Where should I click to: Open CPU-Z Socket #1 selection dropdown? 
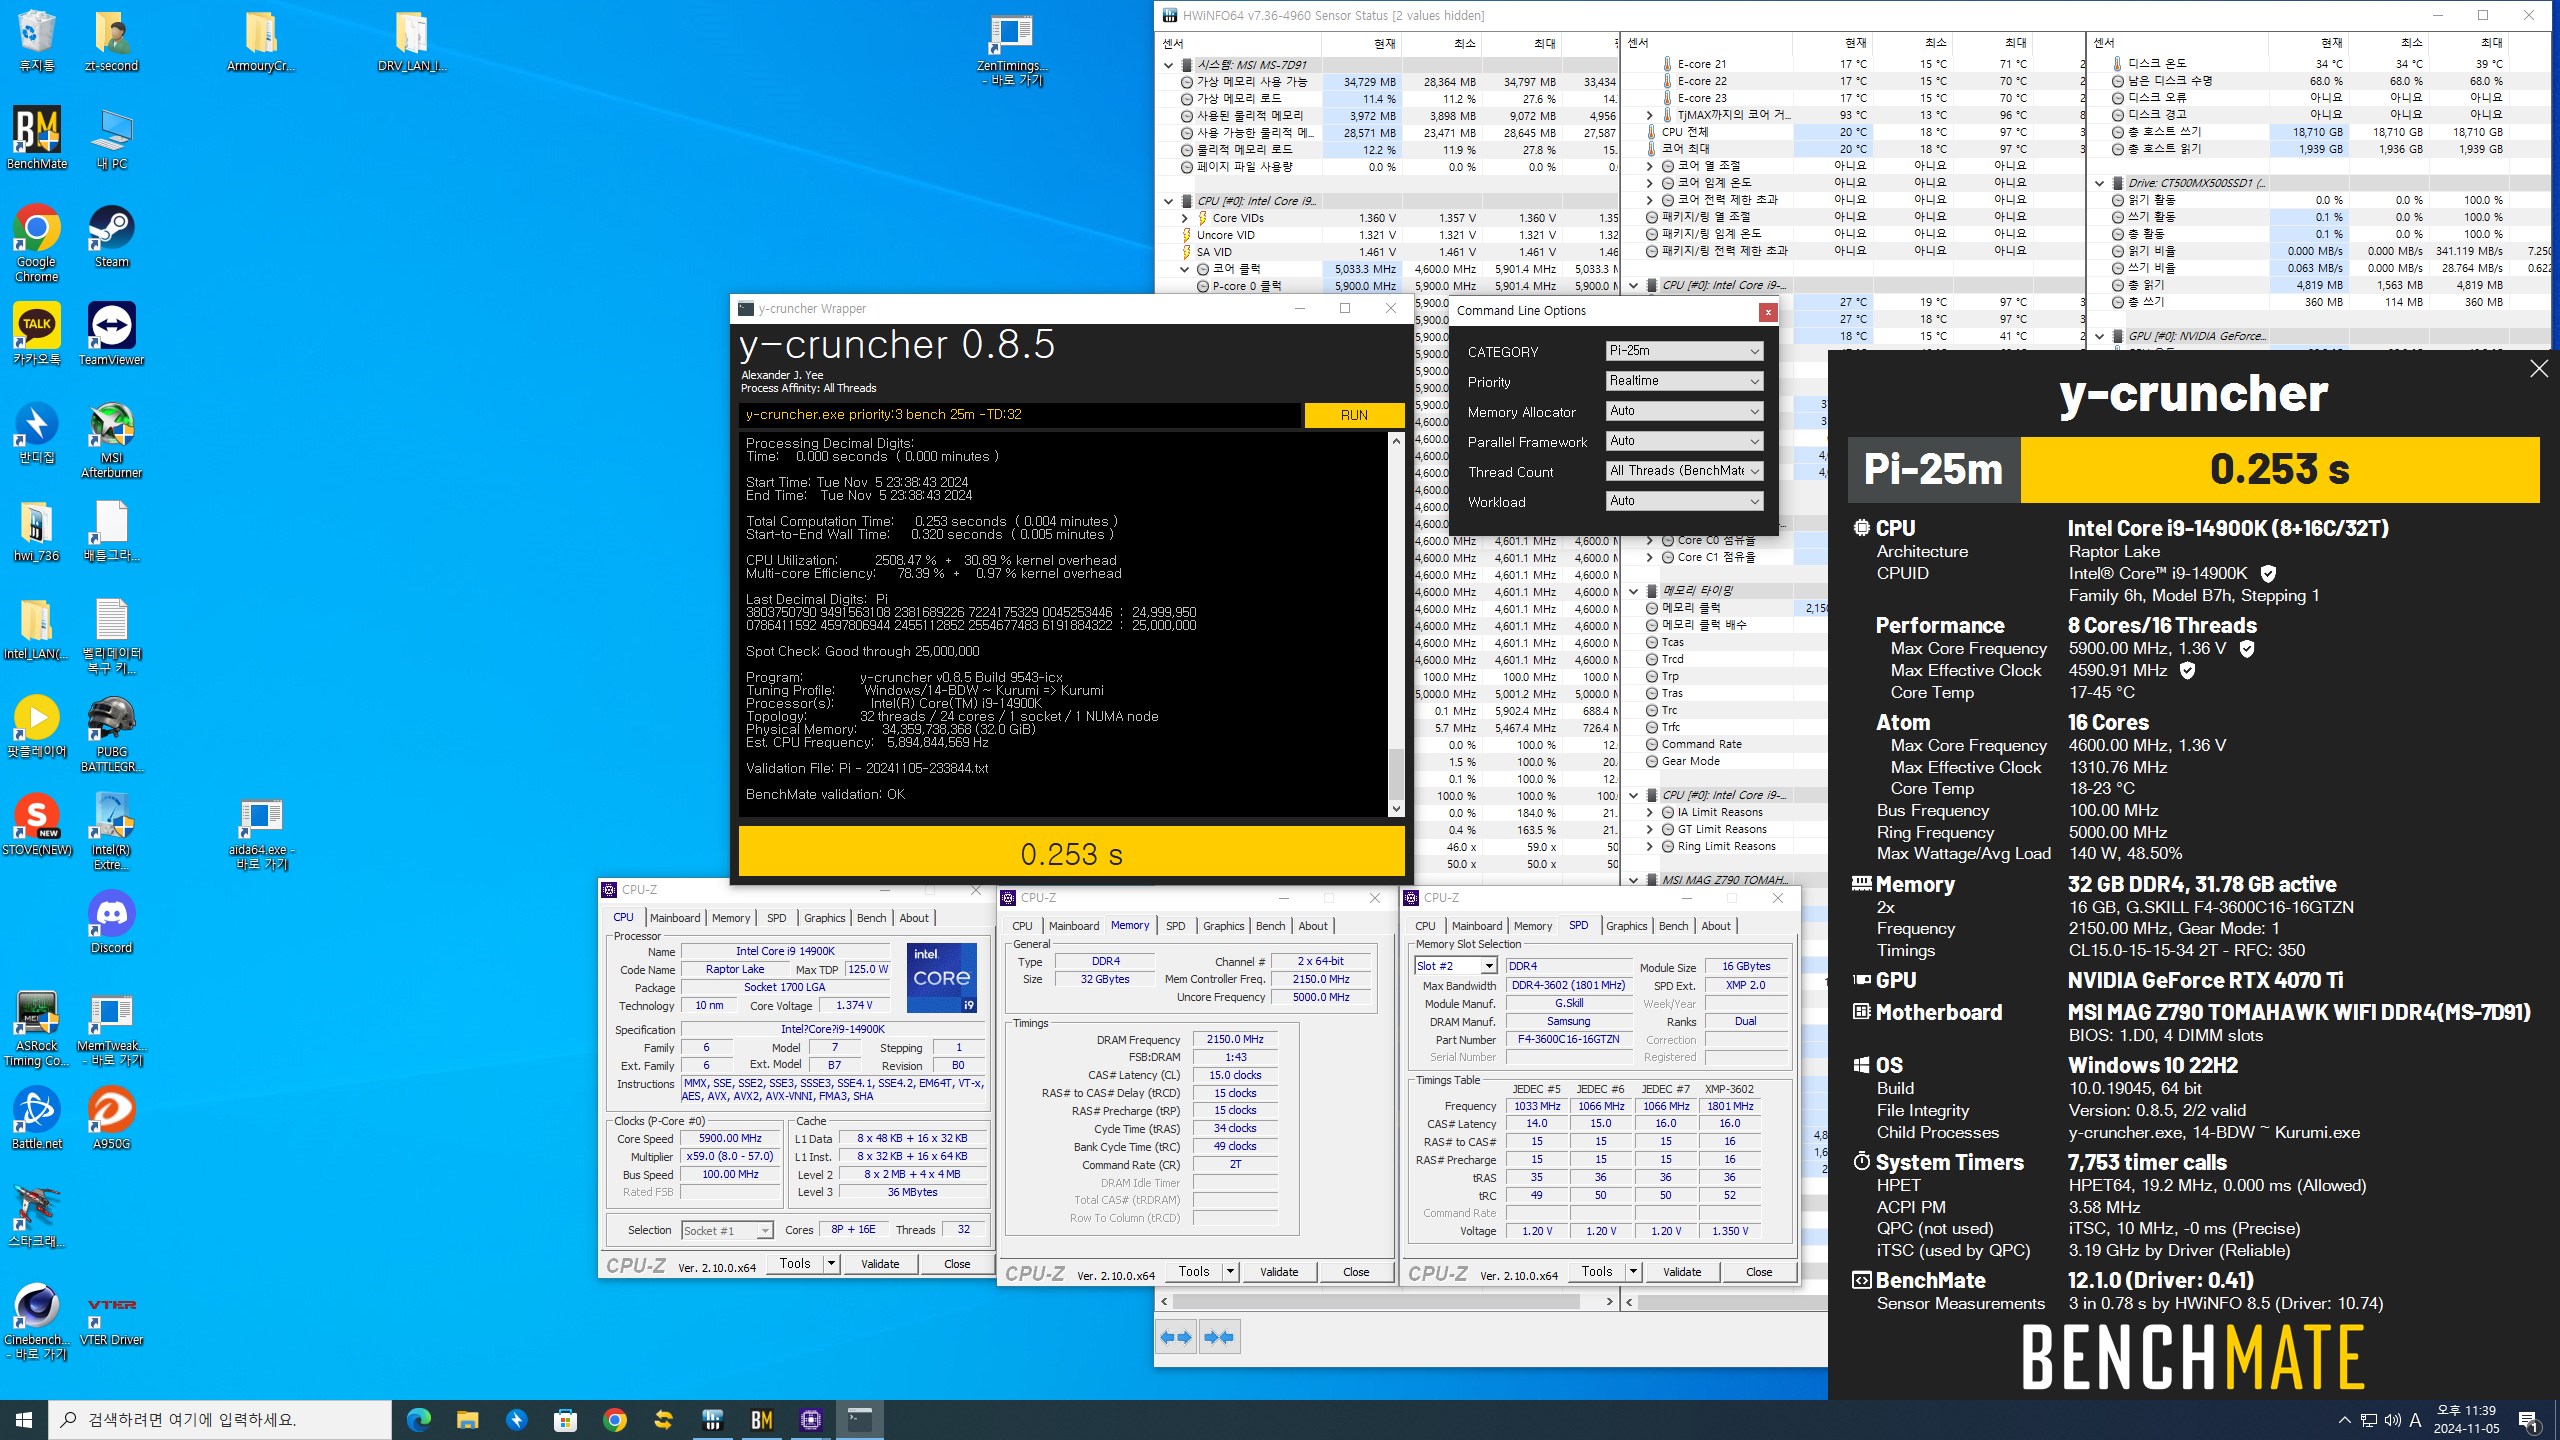[x=727, y=1230]
